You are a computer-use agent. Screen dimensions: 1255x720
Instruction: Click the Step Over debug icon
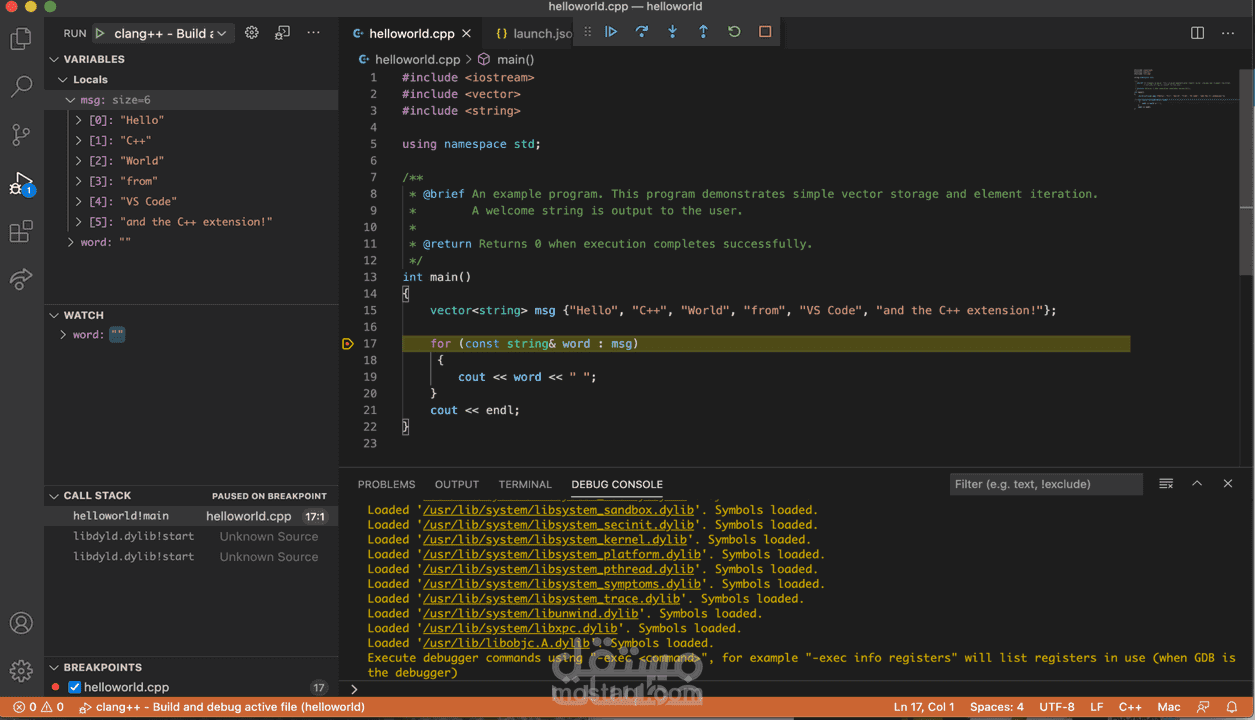[x=642, y=32]
